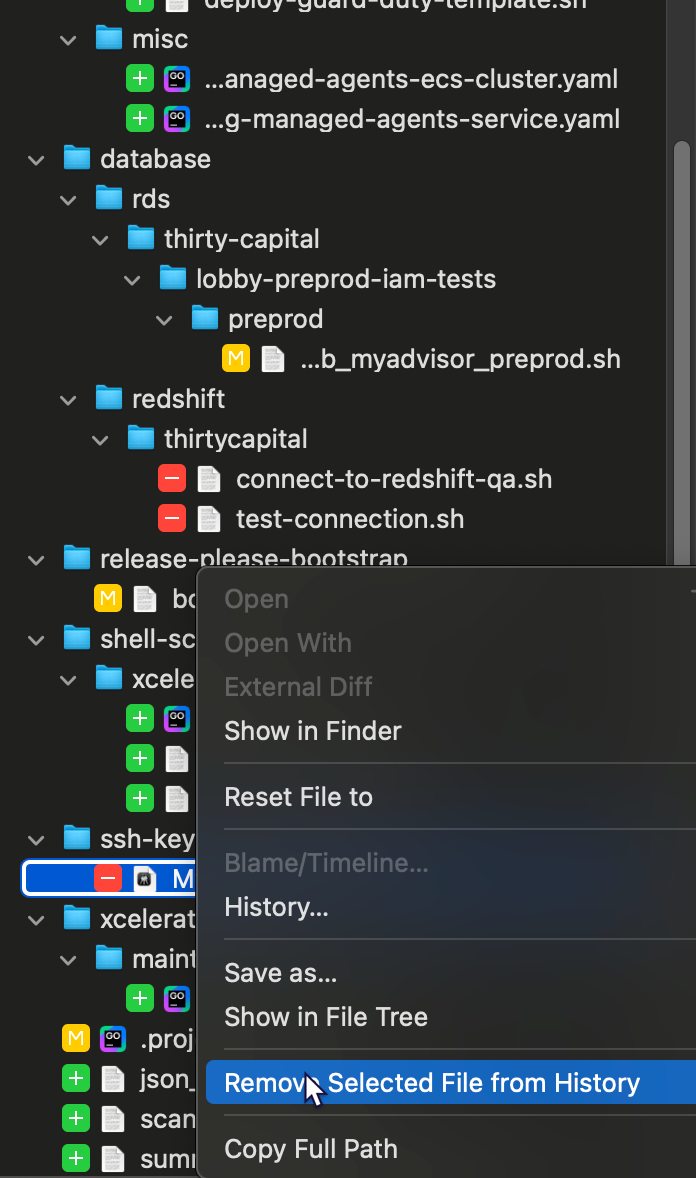696x1178 pixels.
Task: Choose Copy Full Path from context menu
Action: coord(311,1149)
